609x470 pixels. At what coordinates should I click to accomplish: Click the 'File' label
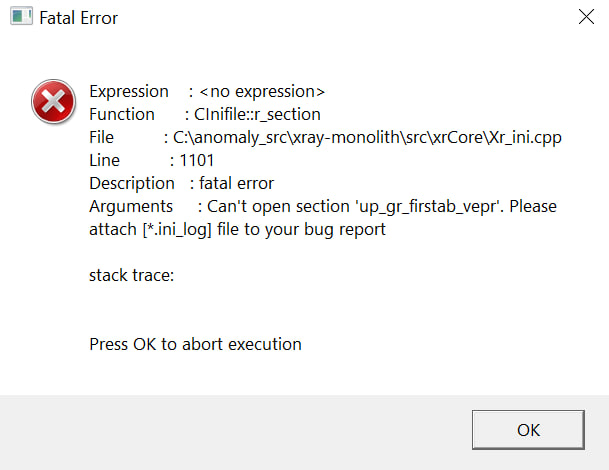click(x=102, y=137)
